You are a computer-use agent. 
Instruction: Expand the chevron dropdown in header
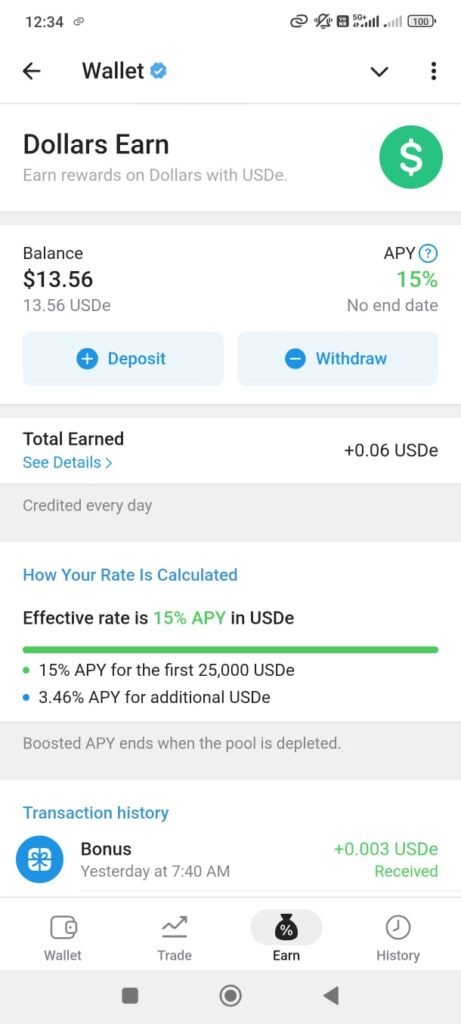tap(379, 72)
